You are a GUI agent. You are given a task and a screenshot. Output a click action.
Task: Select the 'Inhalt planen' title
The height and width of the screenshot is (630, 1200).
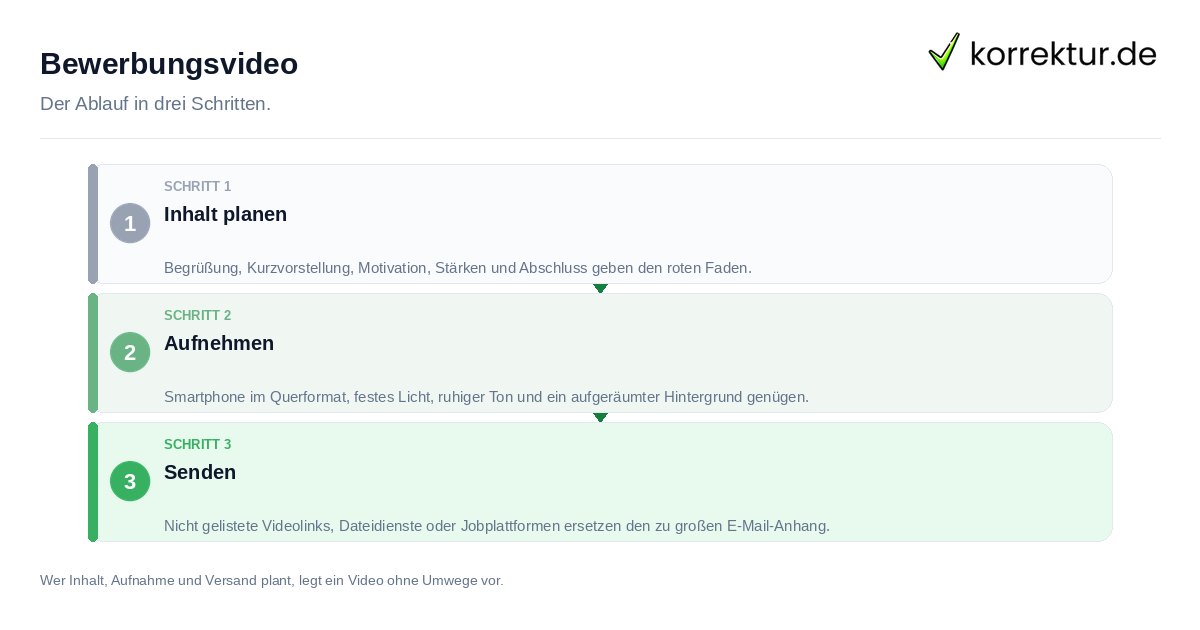click(225, 214)
